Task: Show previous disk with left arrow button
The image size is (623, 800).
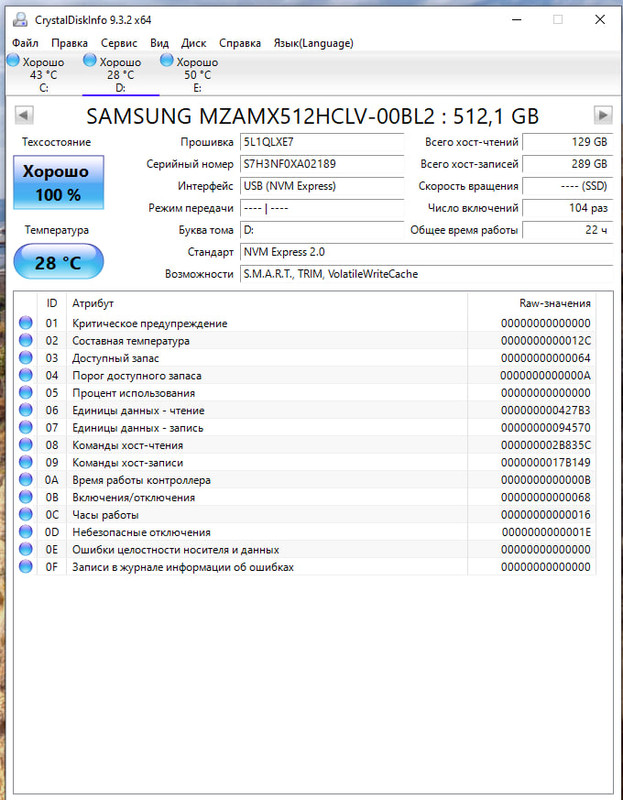Action: 24,115
